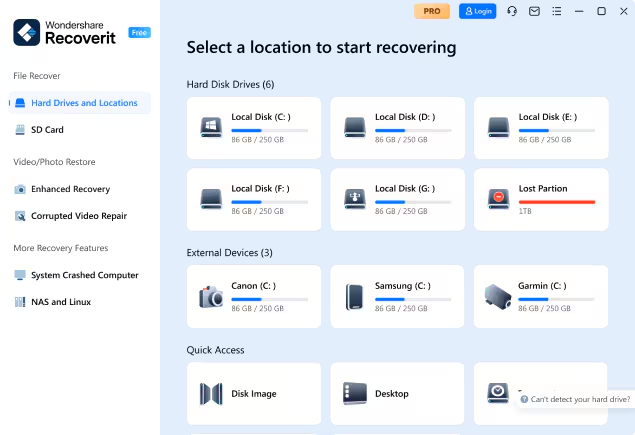Select the Samsung phone device icon
The width and height of the screenshot is (635, 435).
(355, 296)
